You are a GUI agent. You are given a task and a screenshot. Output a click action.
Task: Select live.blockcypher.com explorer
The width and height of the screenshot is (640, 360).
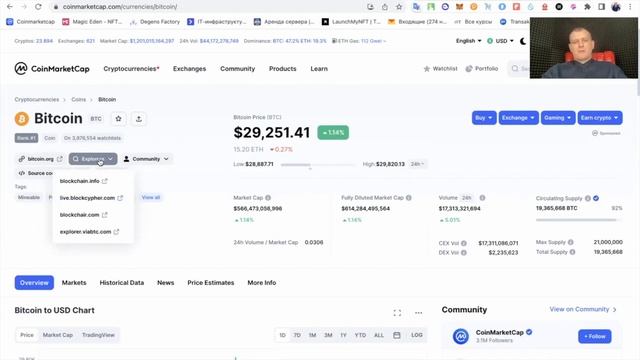coord(91,198)
